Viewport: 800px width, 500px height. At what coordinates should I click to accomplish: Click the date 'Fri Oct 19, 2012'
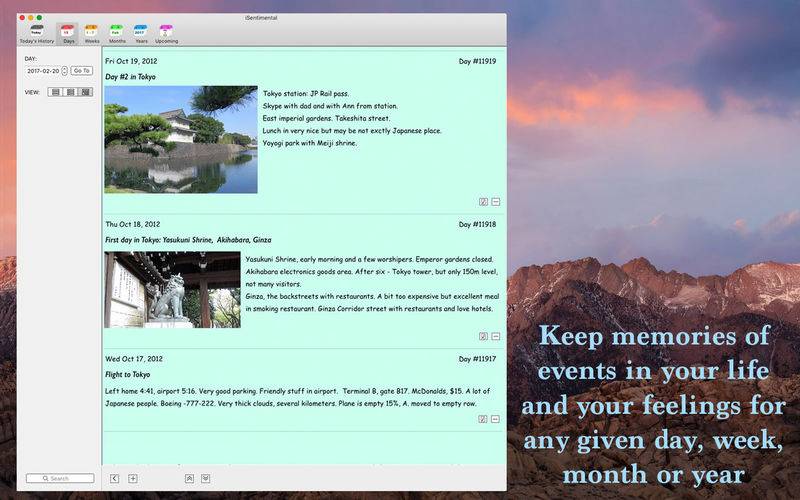pos(131,61)
